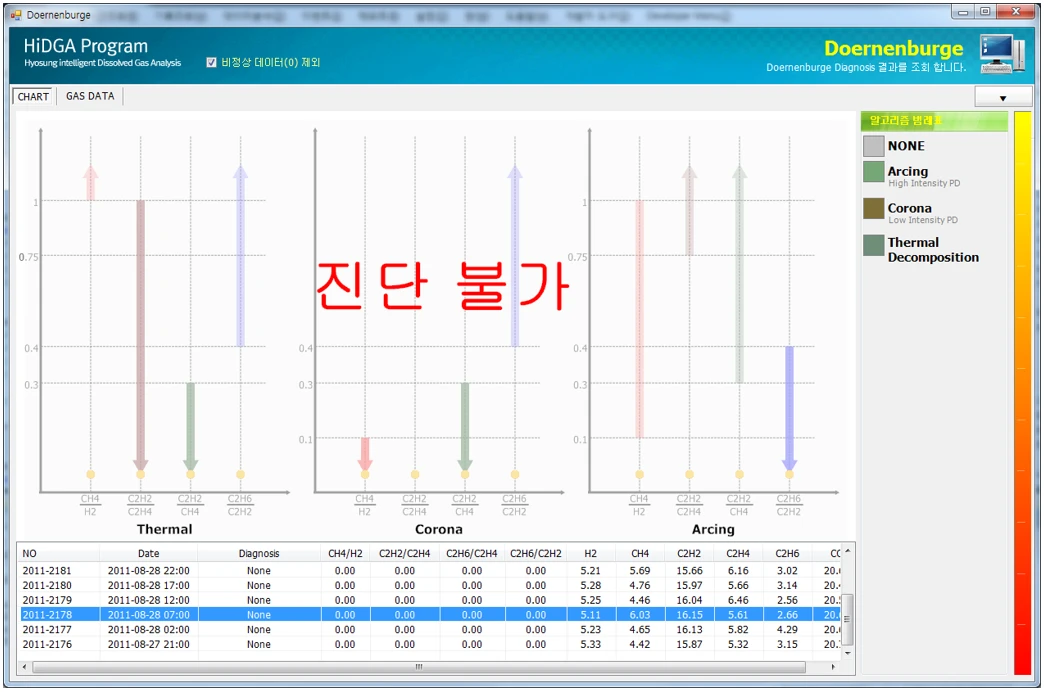Click the brown Corona legend swatch
1044x692 pixels.
coord(874,208)
